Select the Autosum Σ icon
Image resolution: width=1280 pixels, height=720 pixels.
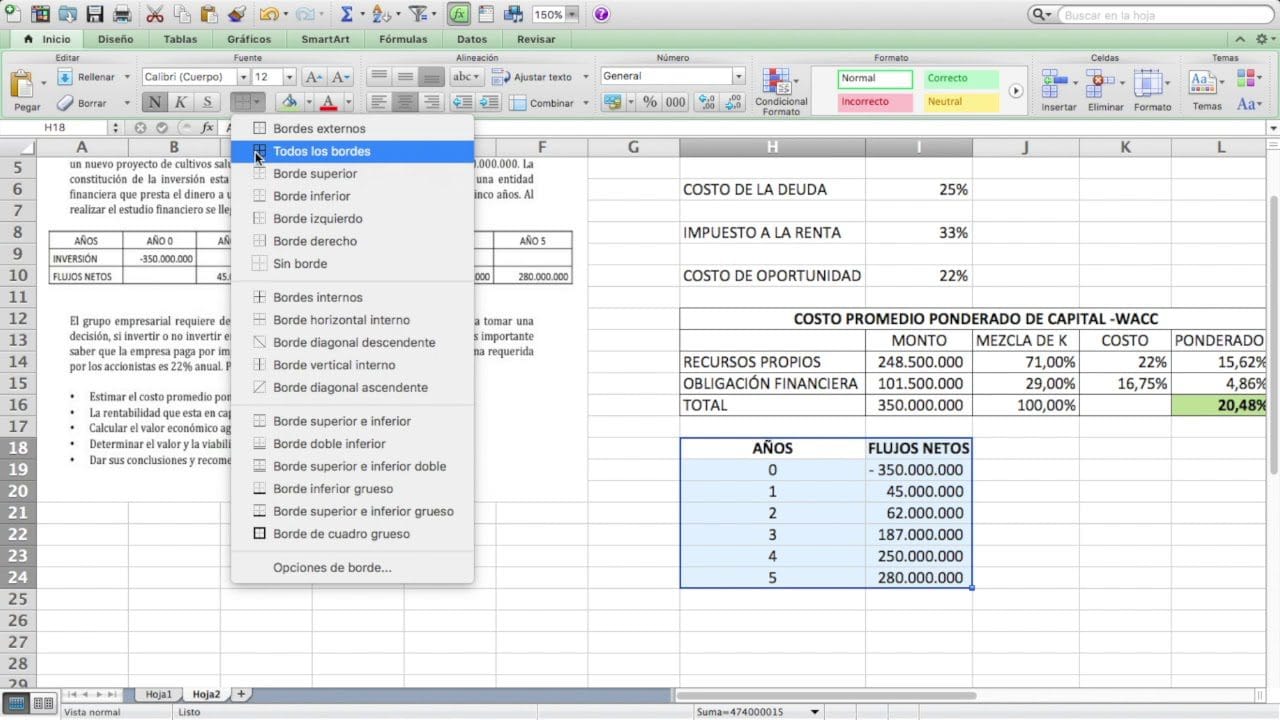click(345, 14)
